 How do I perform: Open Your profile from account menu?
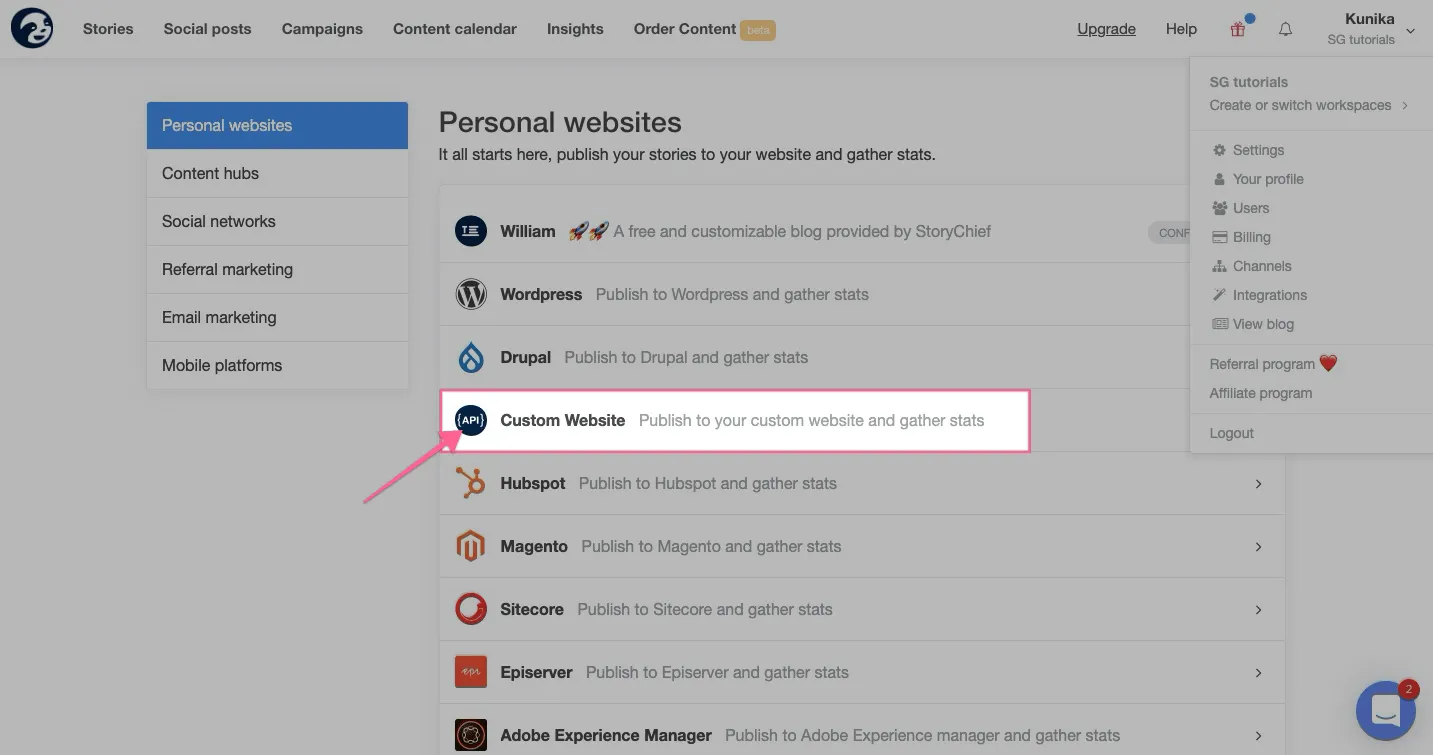[1268, 179]
